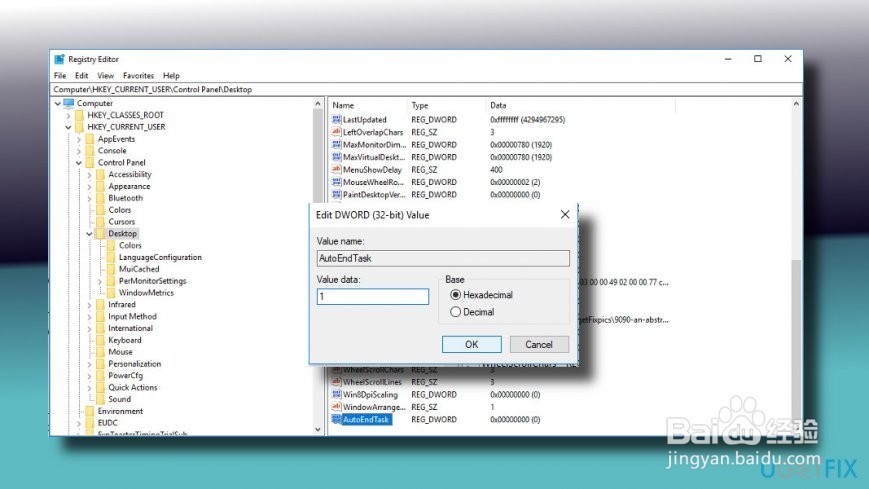The image size is (869, 489).
Task: Collapse the Computer root node
Action: pyautogui.click(x=58, y=104)
